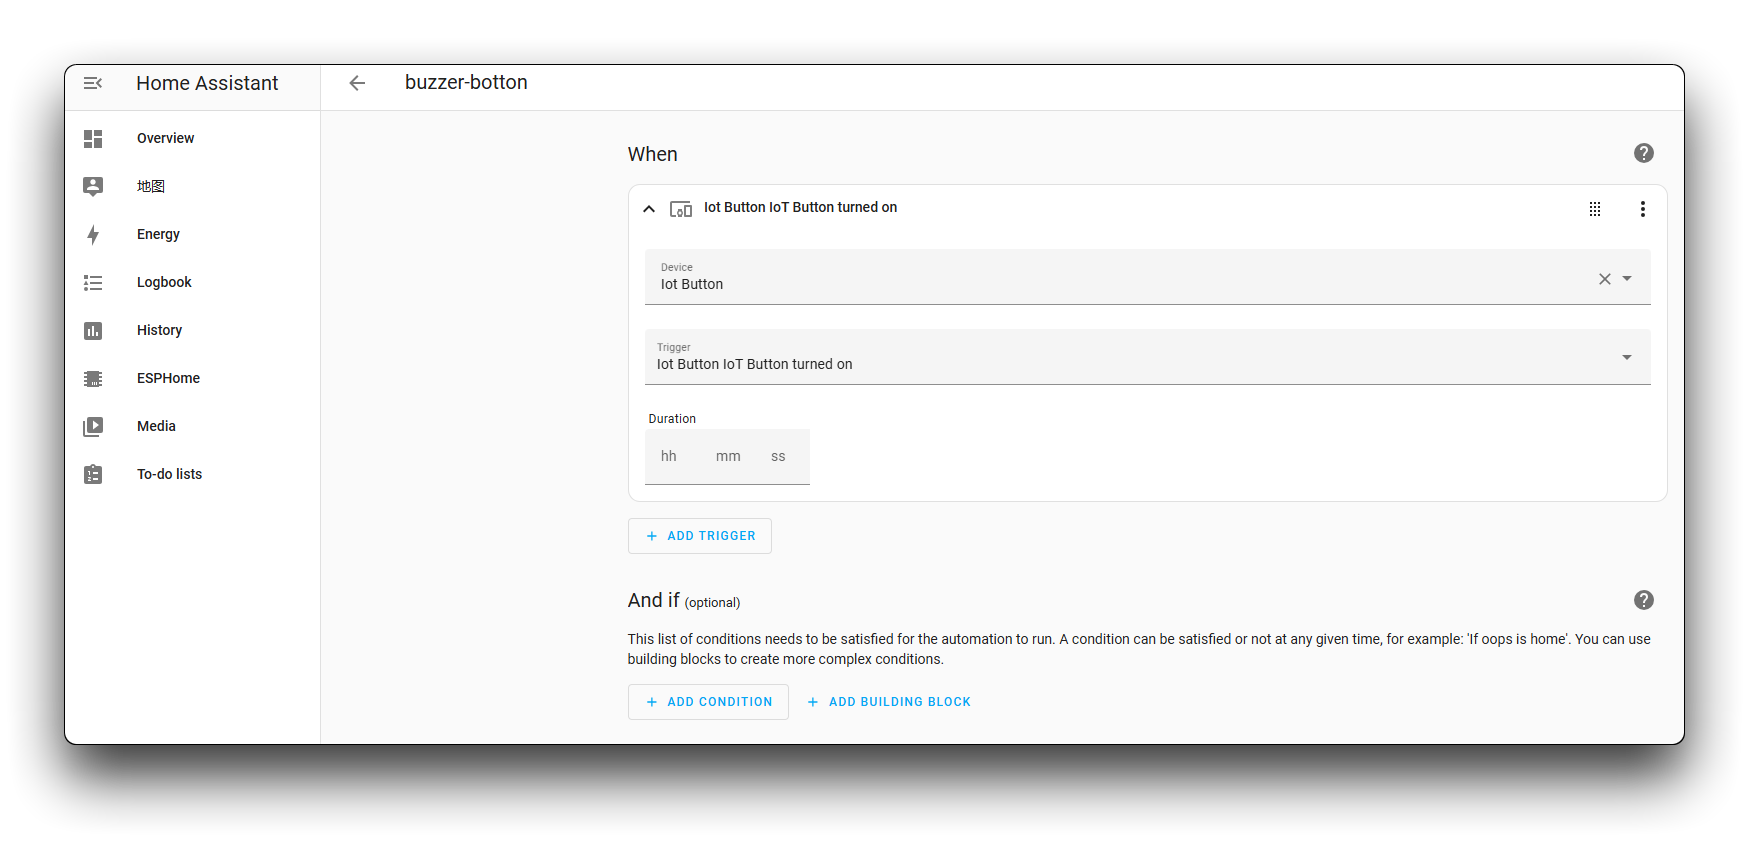Grab the trigger reorder handle icon
1749x841 pixels.
tap(1595, 209)
